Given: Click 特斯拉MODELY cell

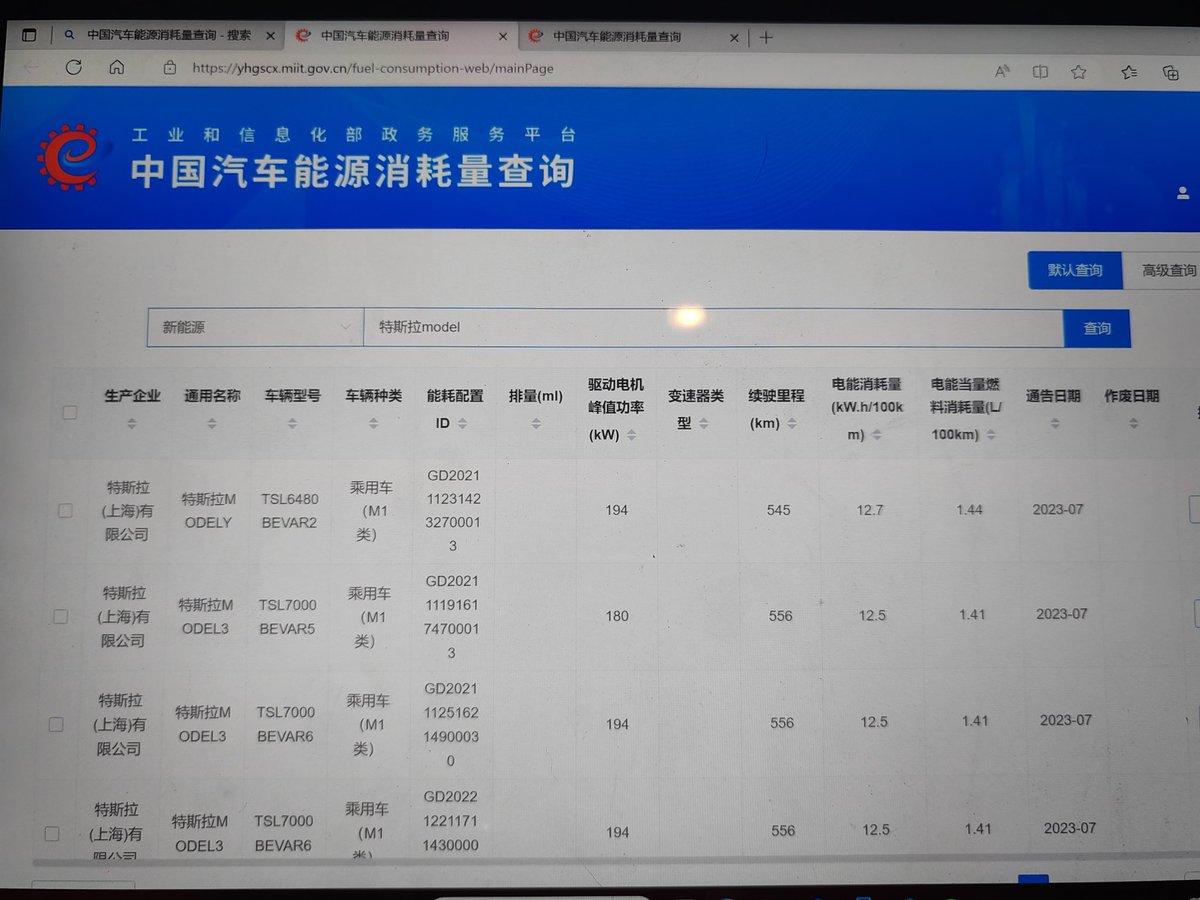Looking at the screenshot, I should 208,510.
